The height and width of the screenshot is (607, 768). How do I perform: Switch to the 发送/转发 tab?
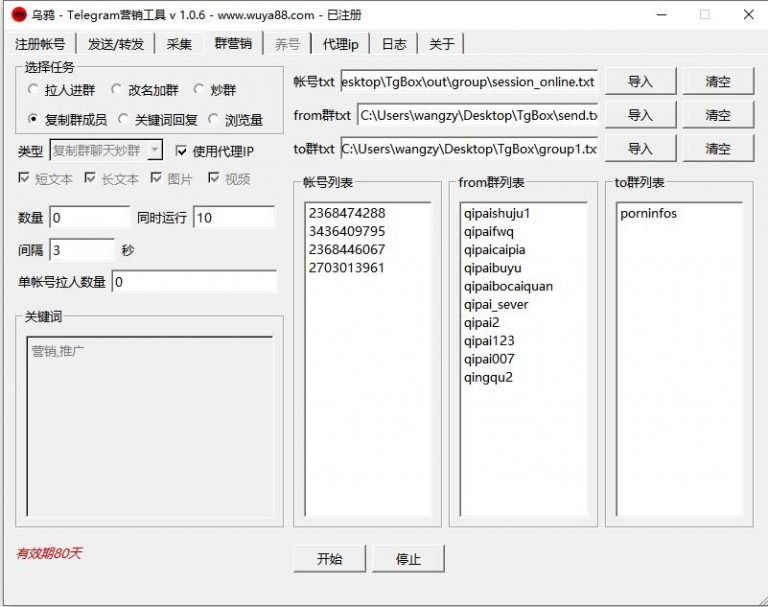[x=116, y=44]
